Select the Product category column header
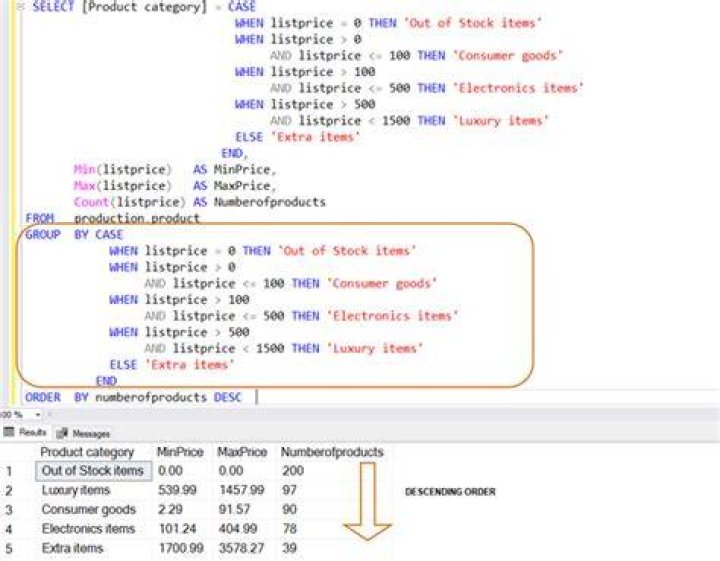The width and height of the screenshot is (720, 561). click(87, 452)
